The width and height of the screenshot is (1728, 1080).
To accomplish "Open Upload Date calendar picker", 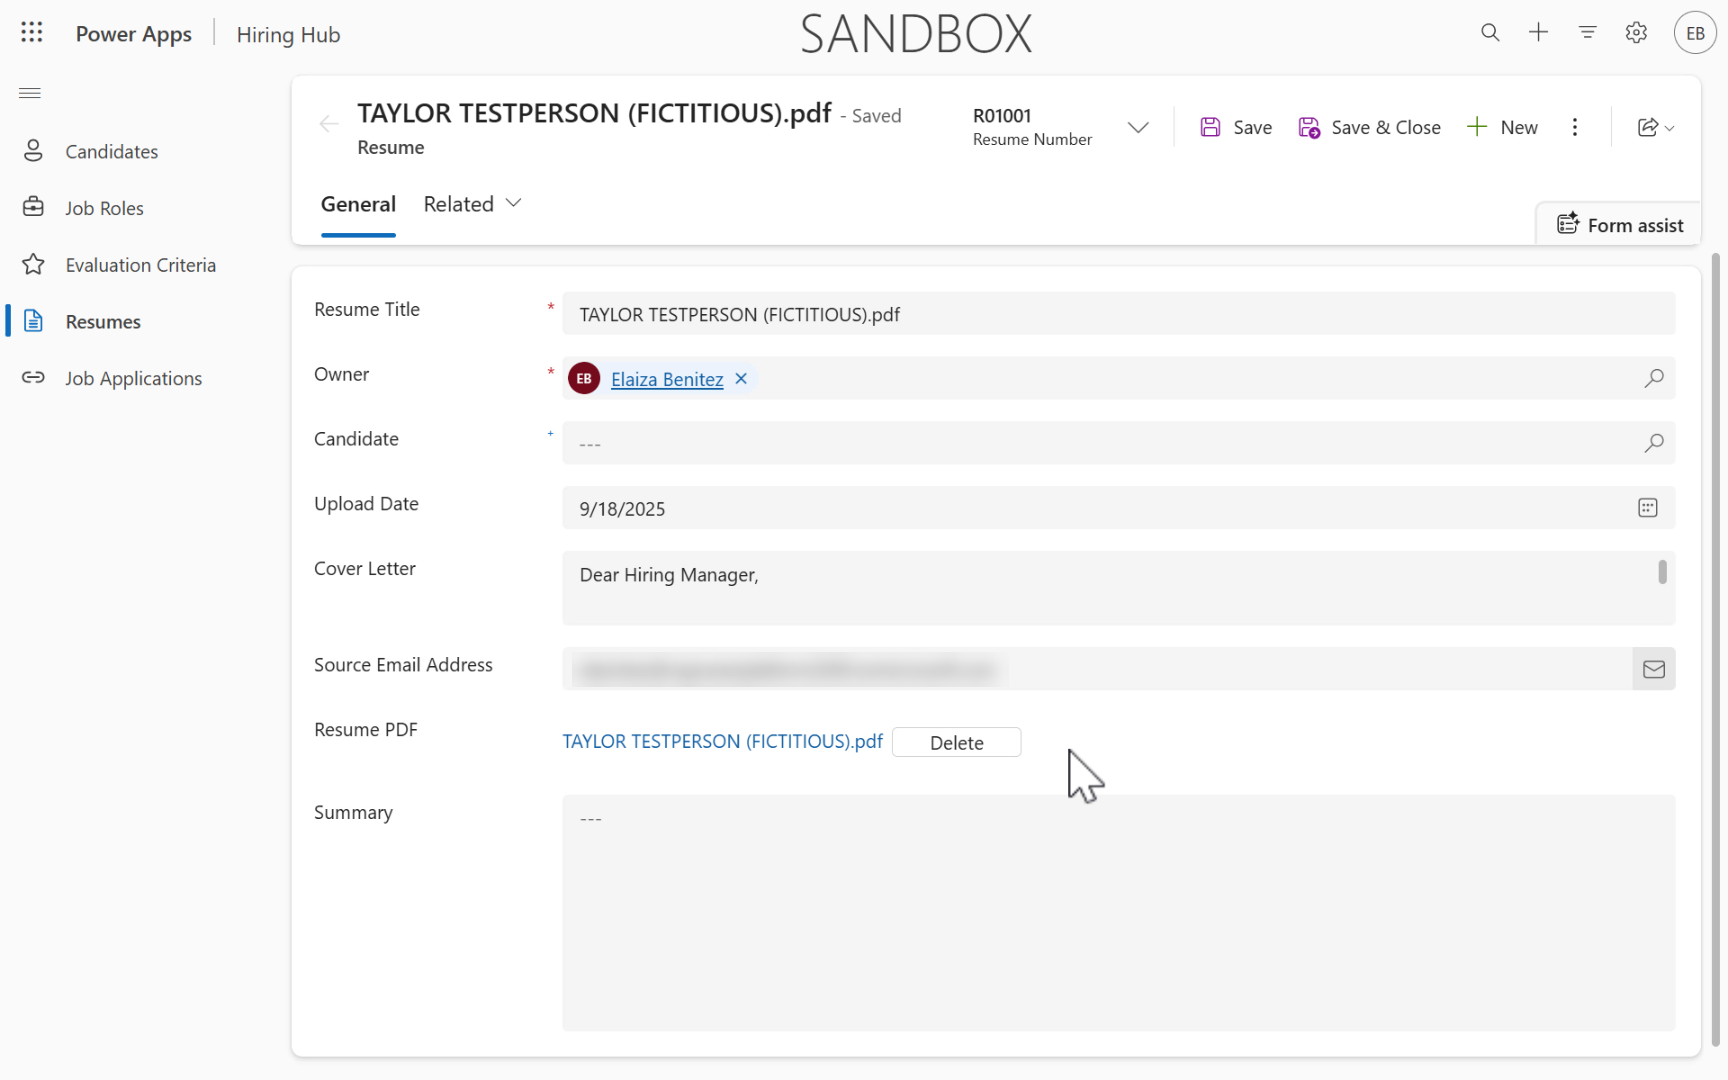I will point(1647,508).
